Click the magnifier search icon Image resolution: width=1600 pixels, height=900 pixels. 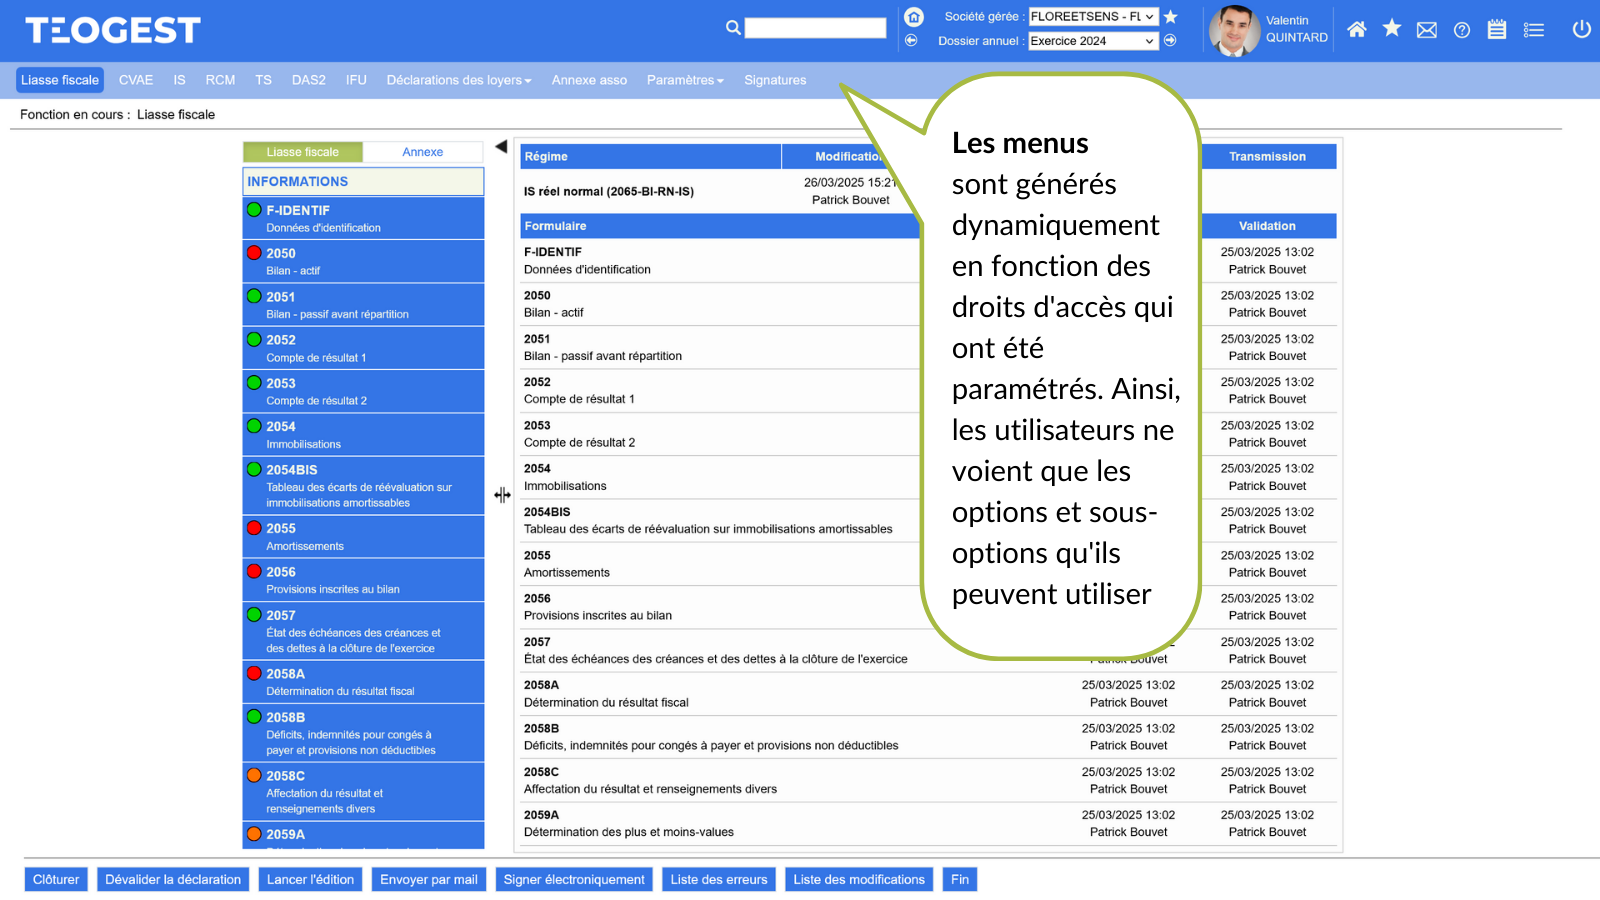tap(733, 28)
